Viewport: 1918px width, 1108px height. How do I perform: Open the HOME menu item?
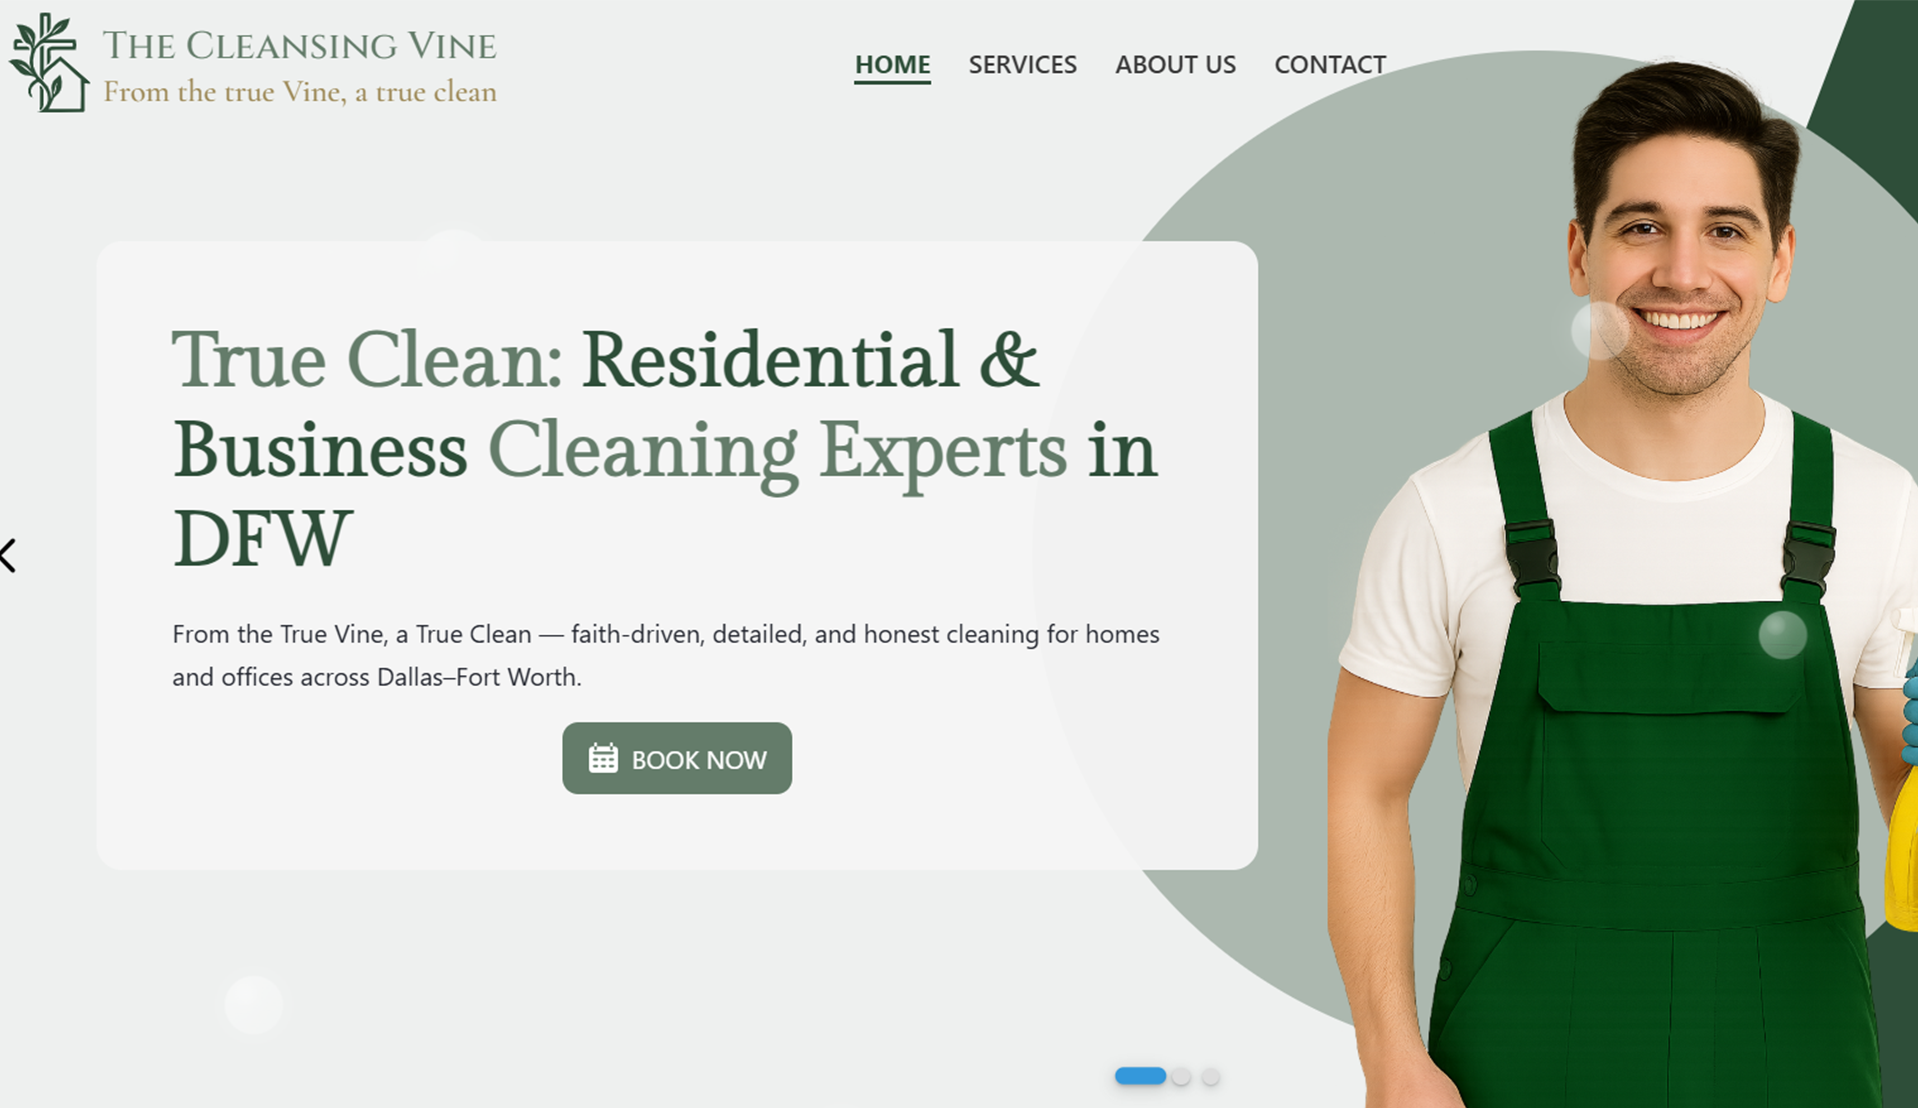(892, 65)
